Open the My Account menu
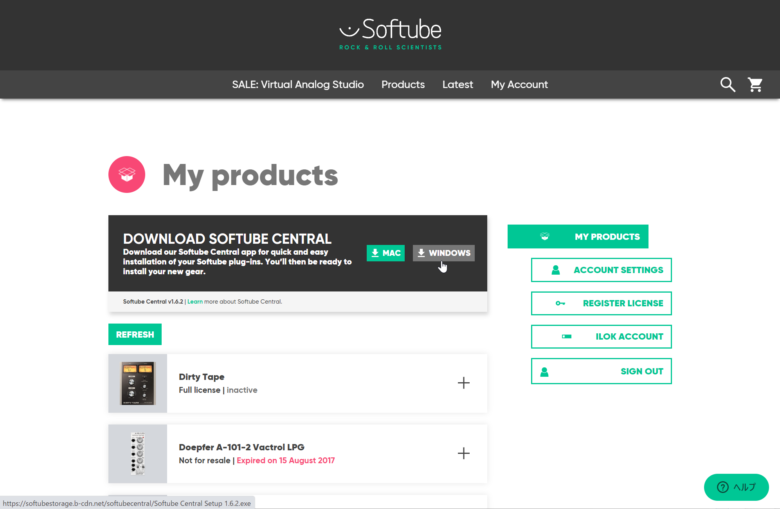The image size is (780, 509). [x=519, y=85]
